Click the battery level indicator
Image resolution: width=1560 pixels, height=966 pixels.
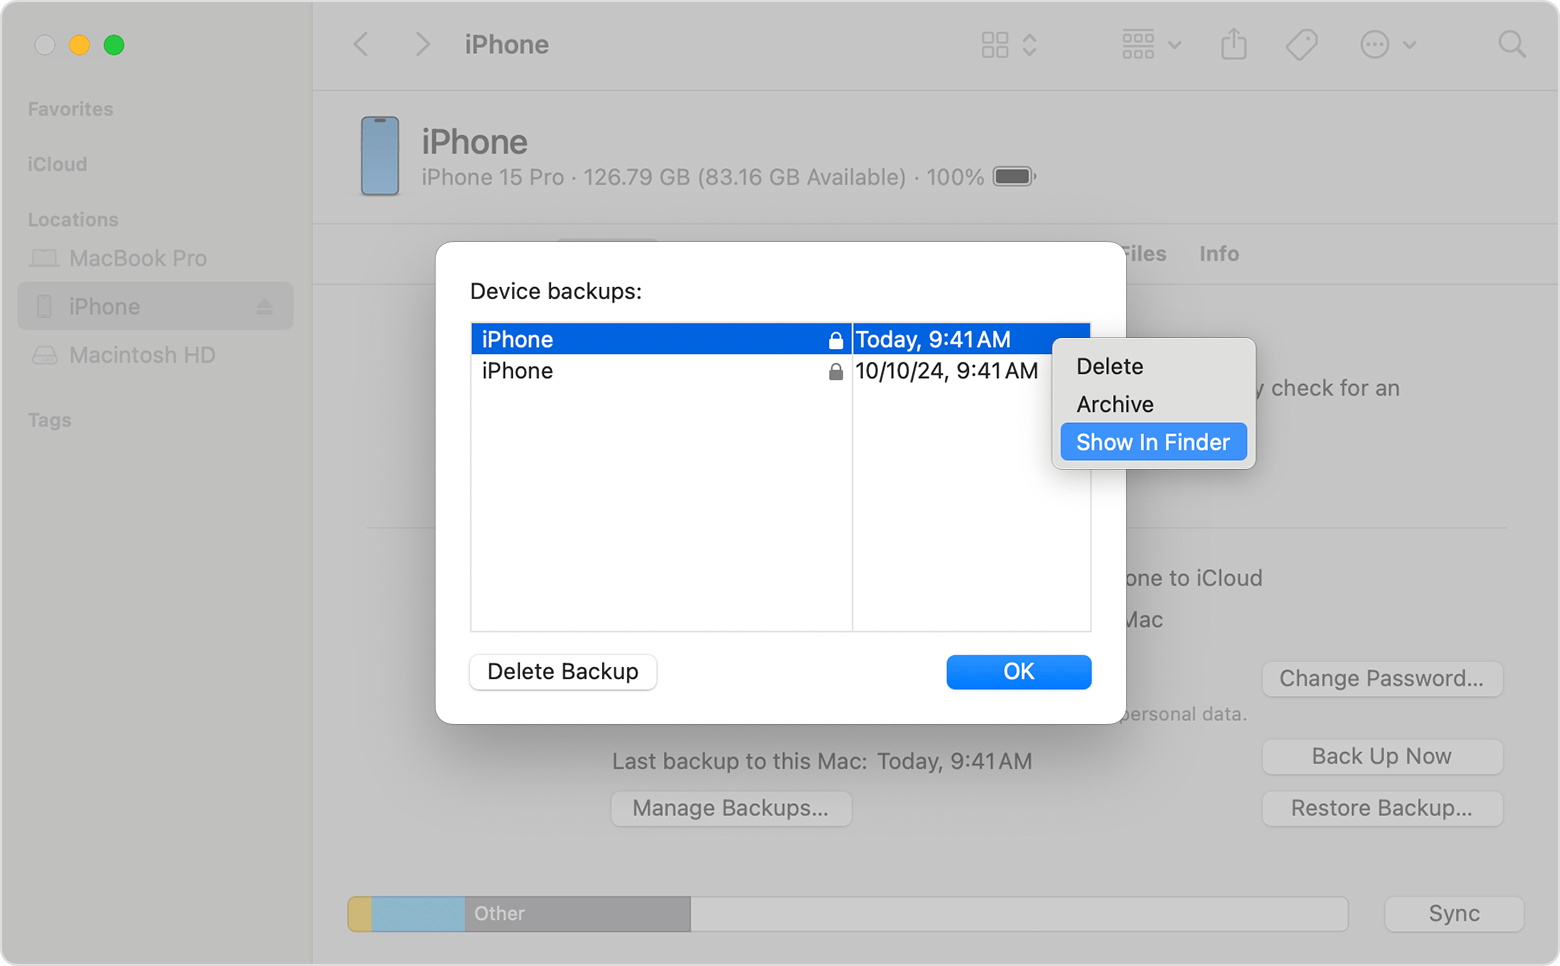(1014, 177)
